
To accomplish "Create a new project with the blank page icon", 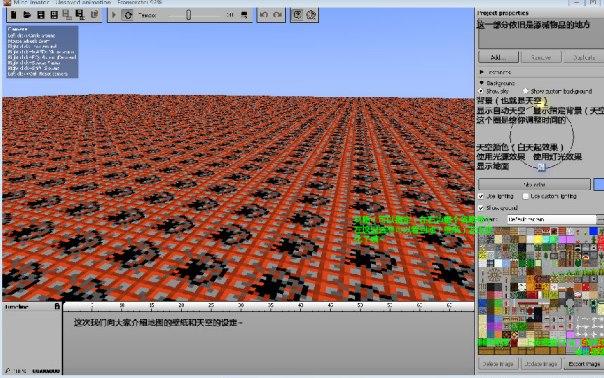I will pyautogui.click(x=14, y=15).
